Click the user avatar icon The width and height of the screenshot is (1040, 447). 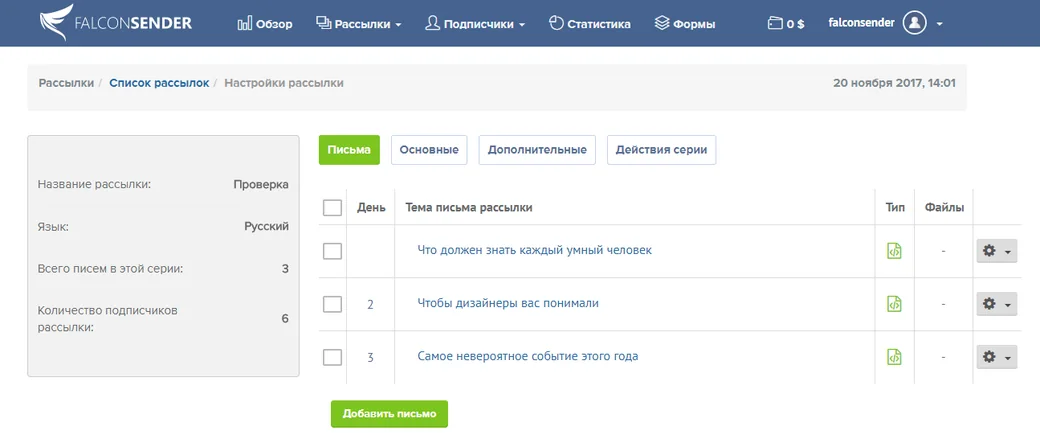(x=915, y=23)
